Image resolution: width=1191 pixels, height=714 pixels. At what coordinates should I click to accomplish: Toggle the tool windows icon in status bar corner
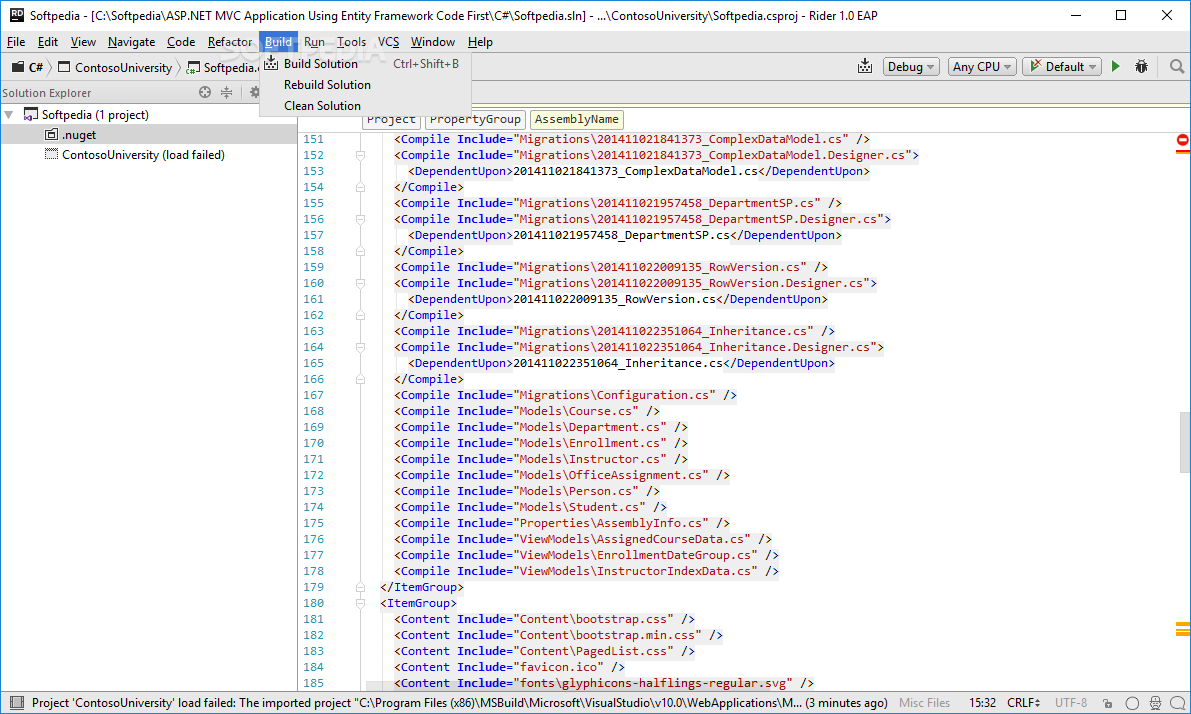pos(17,703)
